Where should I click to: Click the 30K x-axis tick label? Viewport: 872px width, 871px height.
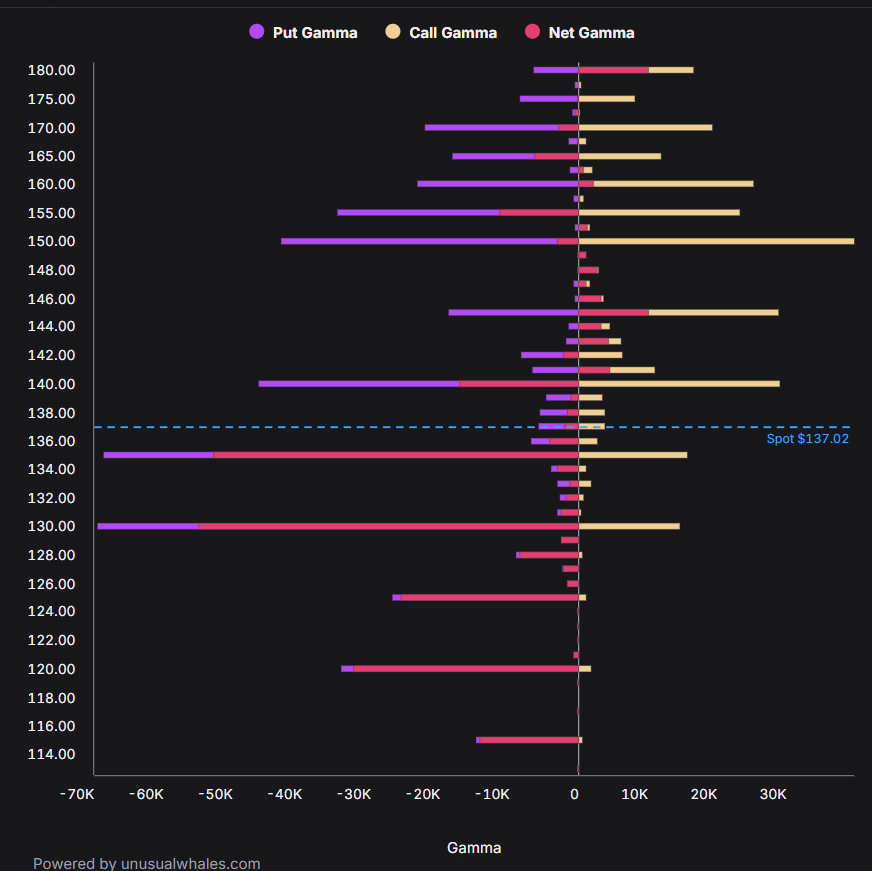[x=773, y=794]
